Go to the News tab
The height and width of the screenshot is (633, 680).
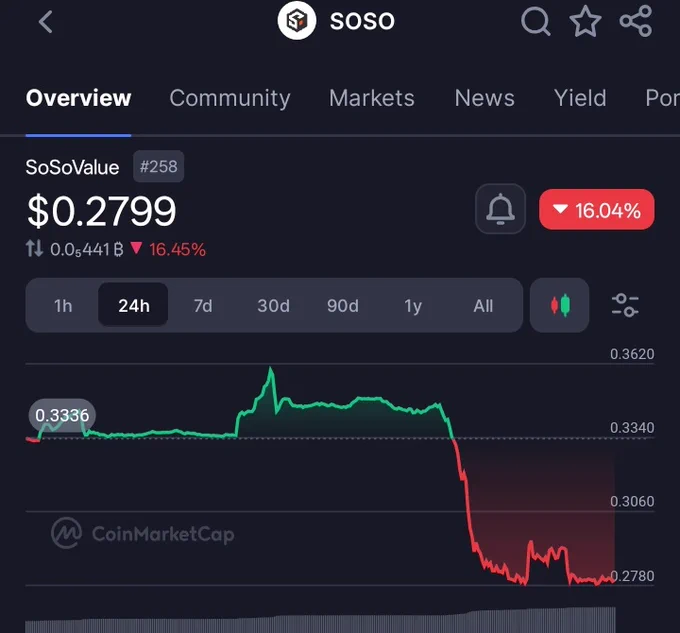(484, 98)
